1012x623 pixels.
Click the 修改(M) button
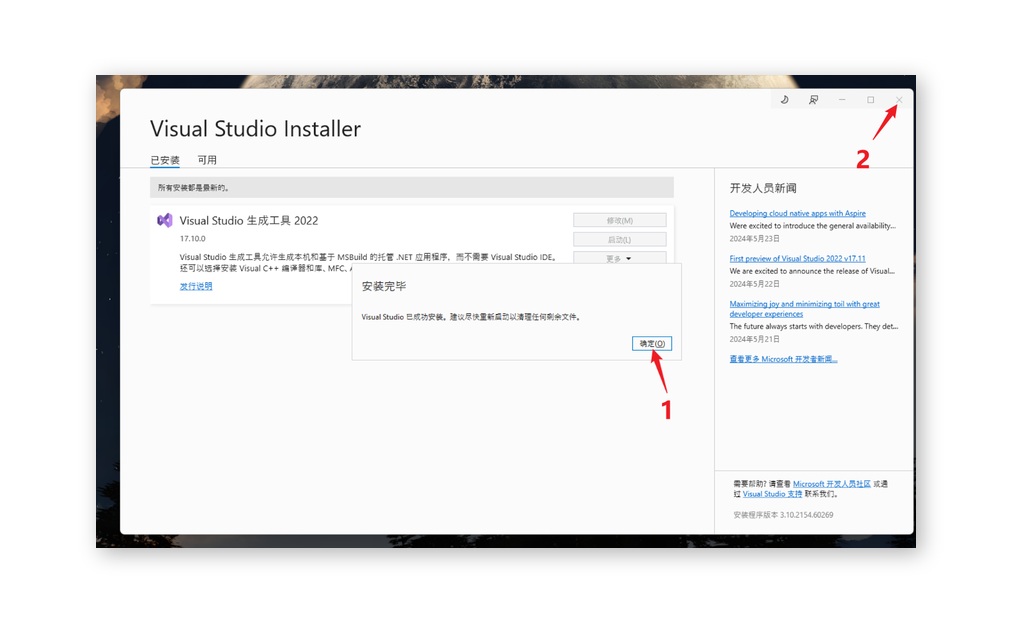point(619,220)
